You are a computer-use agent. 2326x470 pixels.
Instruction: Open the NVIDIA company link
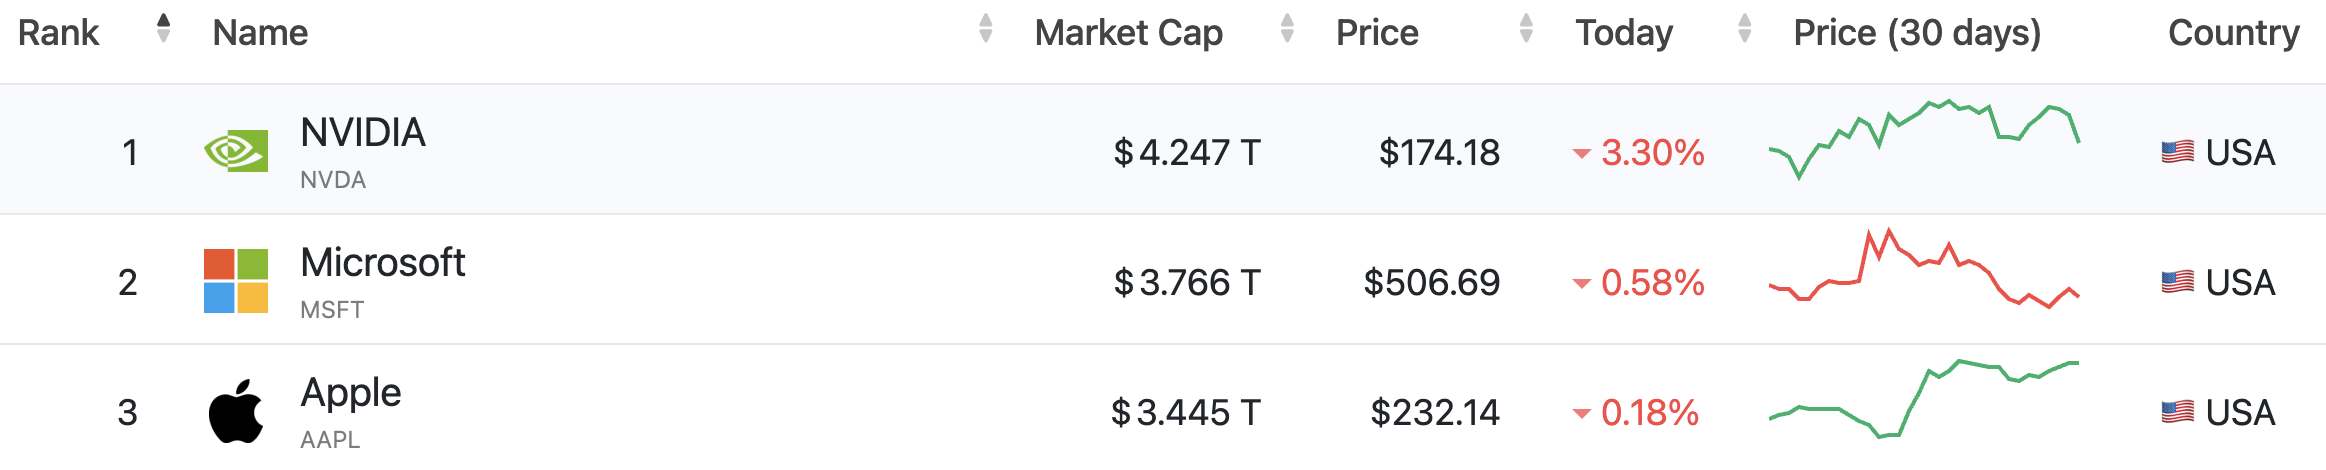coord(363,133)
